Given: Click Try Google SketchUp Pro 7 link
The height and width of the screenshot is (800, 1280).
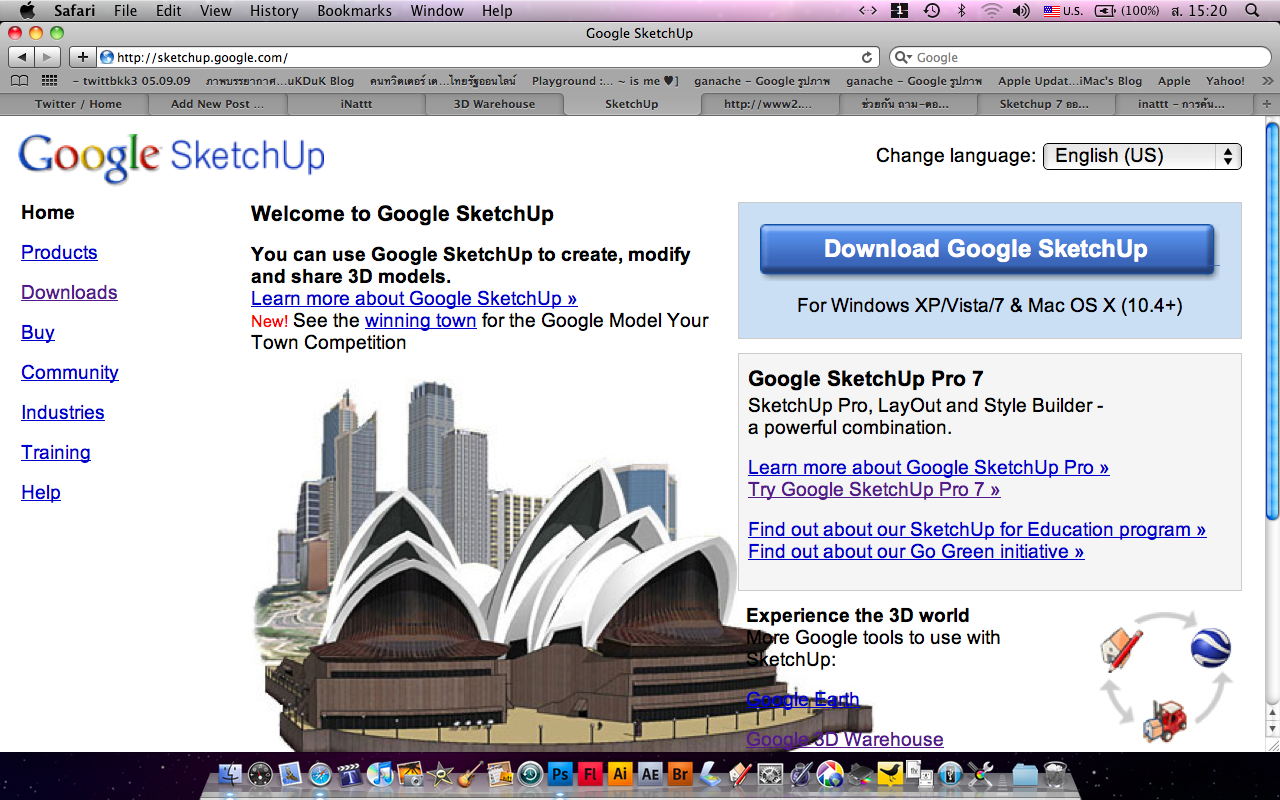Looking at the screenshot, I should (874, 490).
